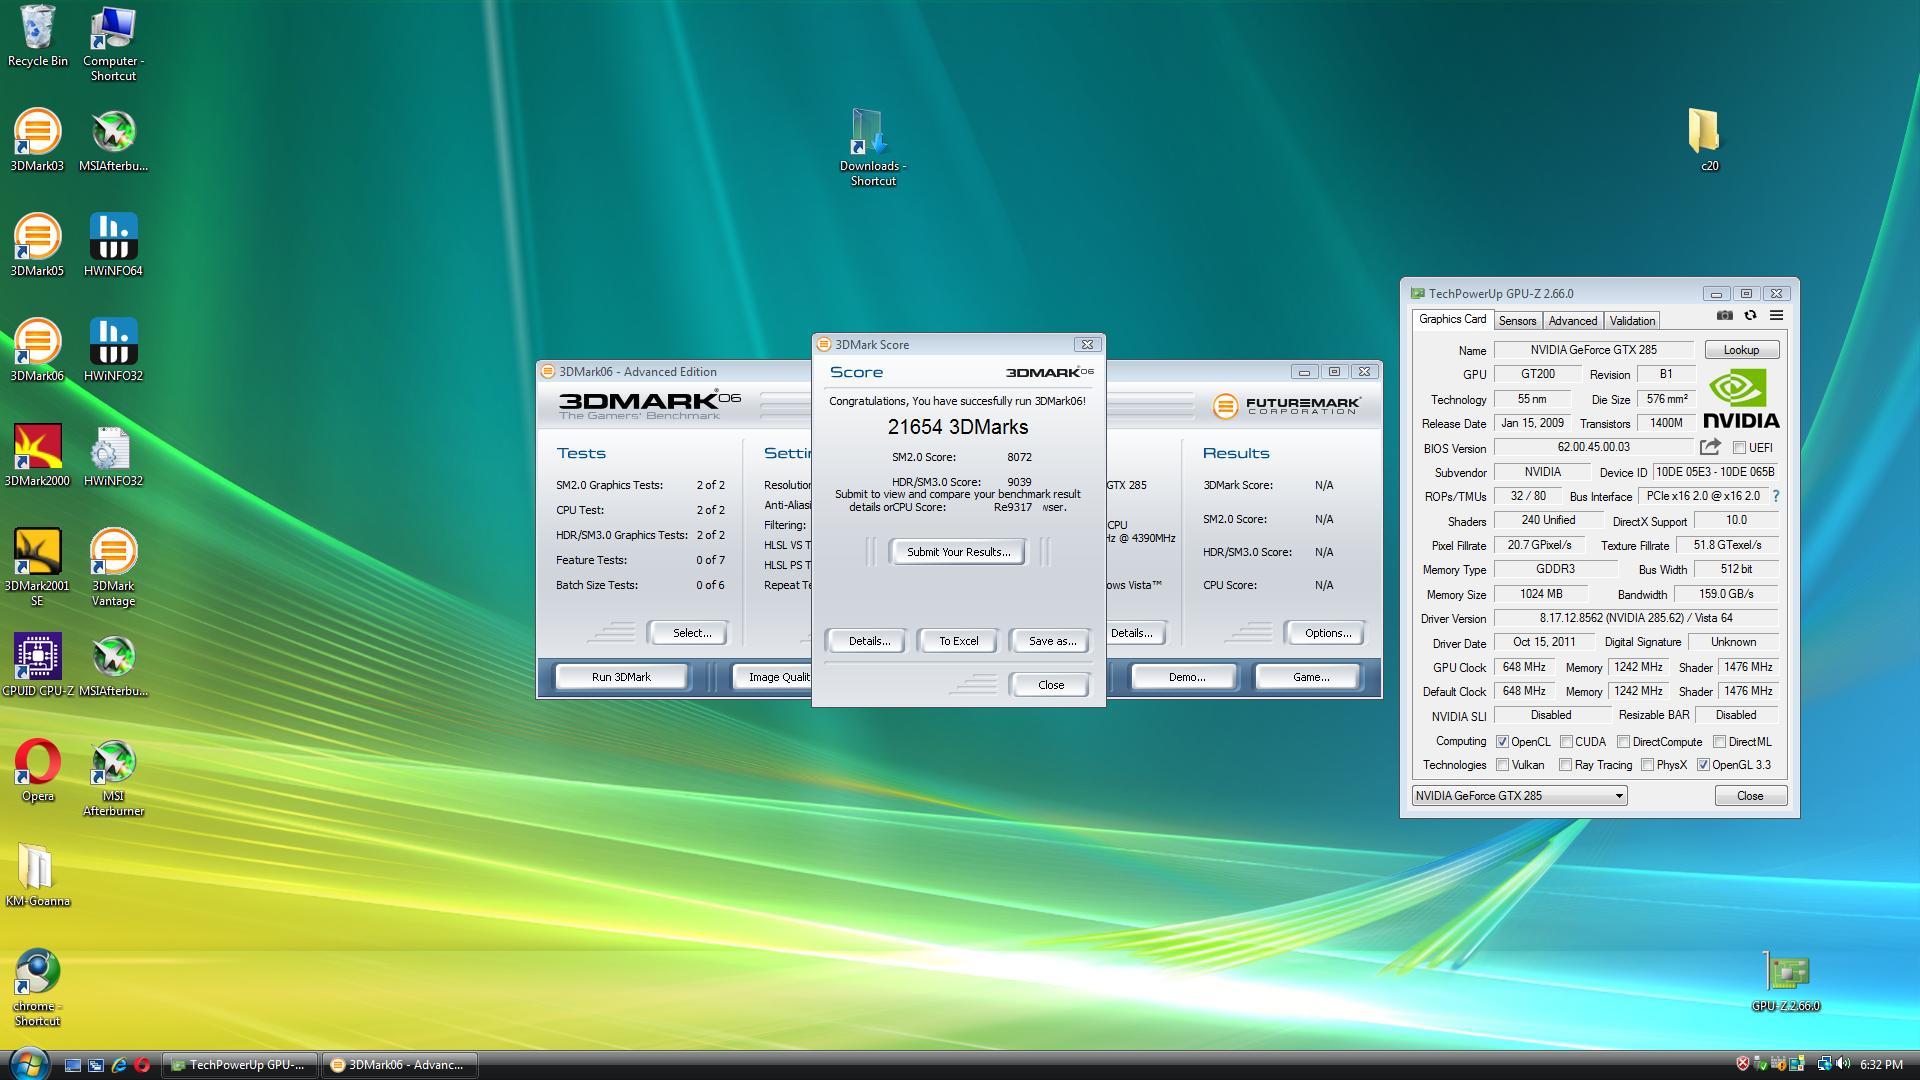Click the Lookup button in GPU-Z
1920x1080 pixels.
point(1740,350)
